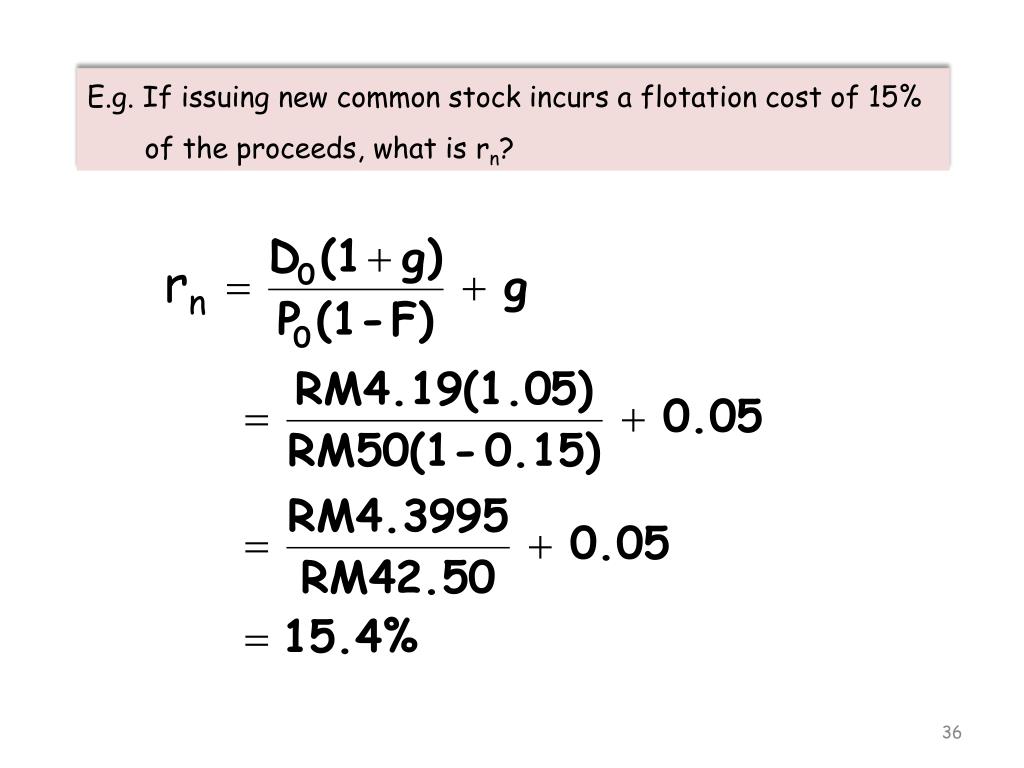
Task: Click RM50(1-0.15) denominator
Action: click(x=444, y=451)
